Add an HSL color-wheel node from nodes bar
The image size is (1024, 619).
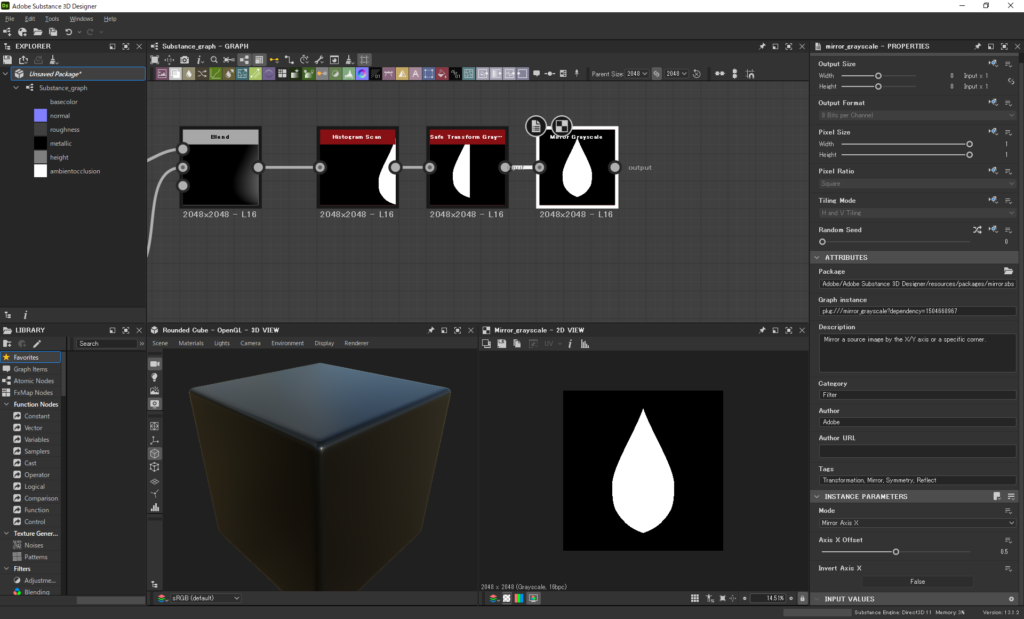click(362, 74)
